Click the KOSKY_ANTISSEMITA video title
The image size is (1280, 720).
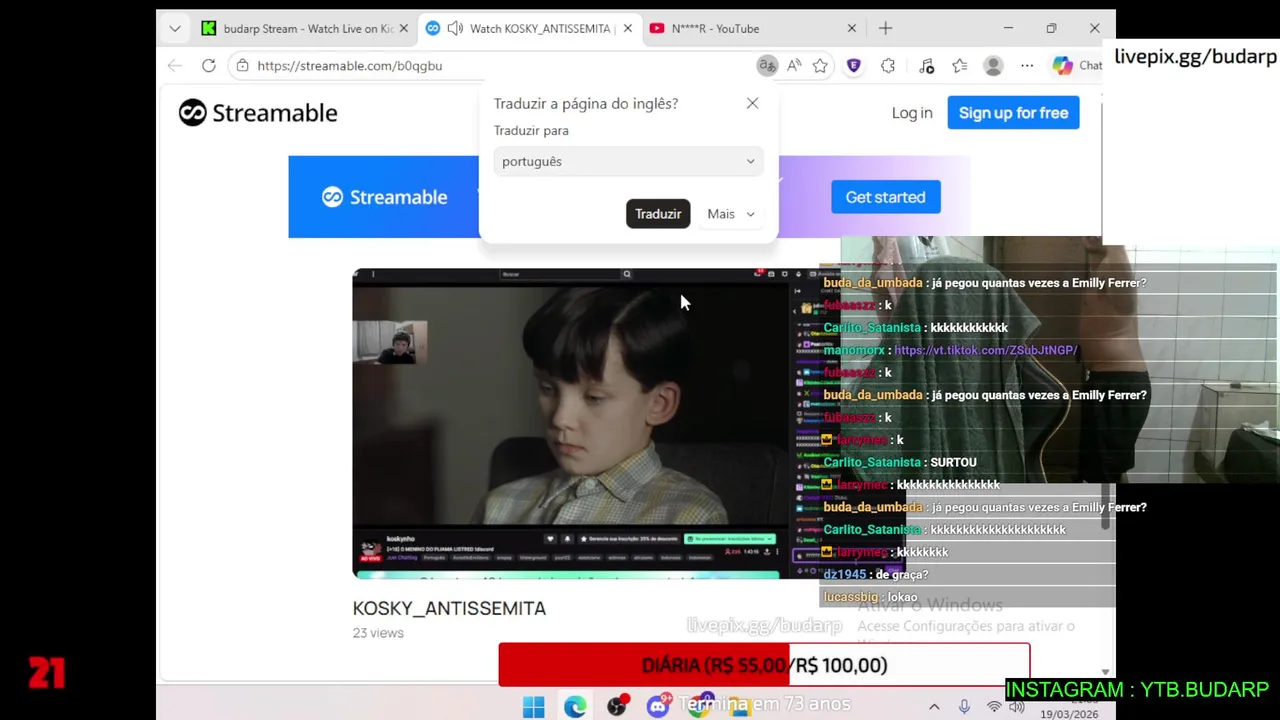(449, 608)
